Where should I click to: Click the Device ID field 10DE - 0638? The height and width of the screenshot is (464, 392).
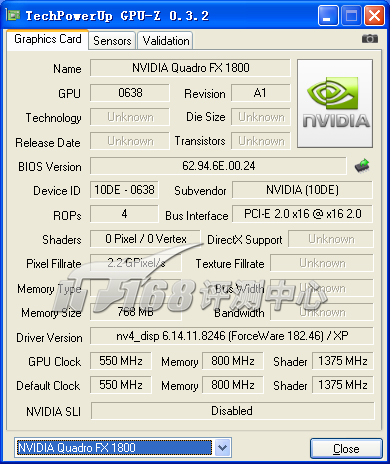(124, 190)
